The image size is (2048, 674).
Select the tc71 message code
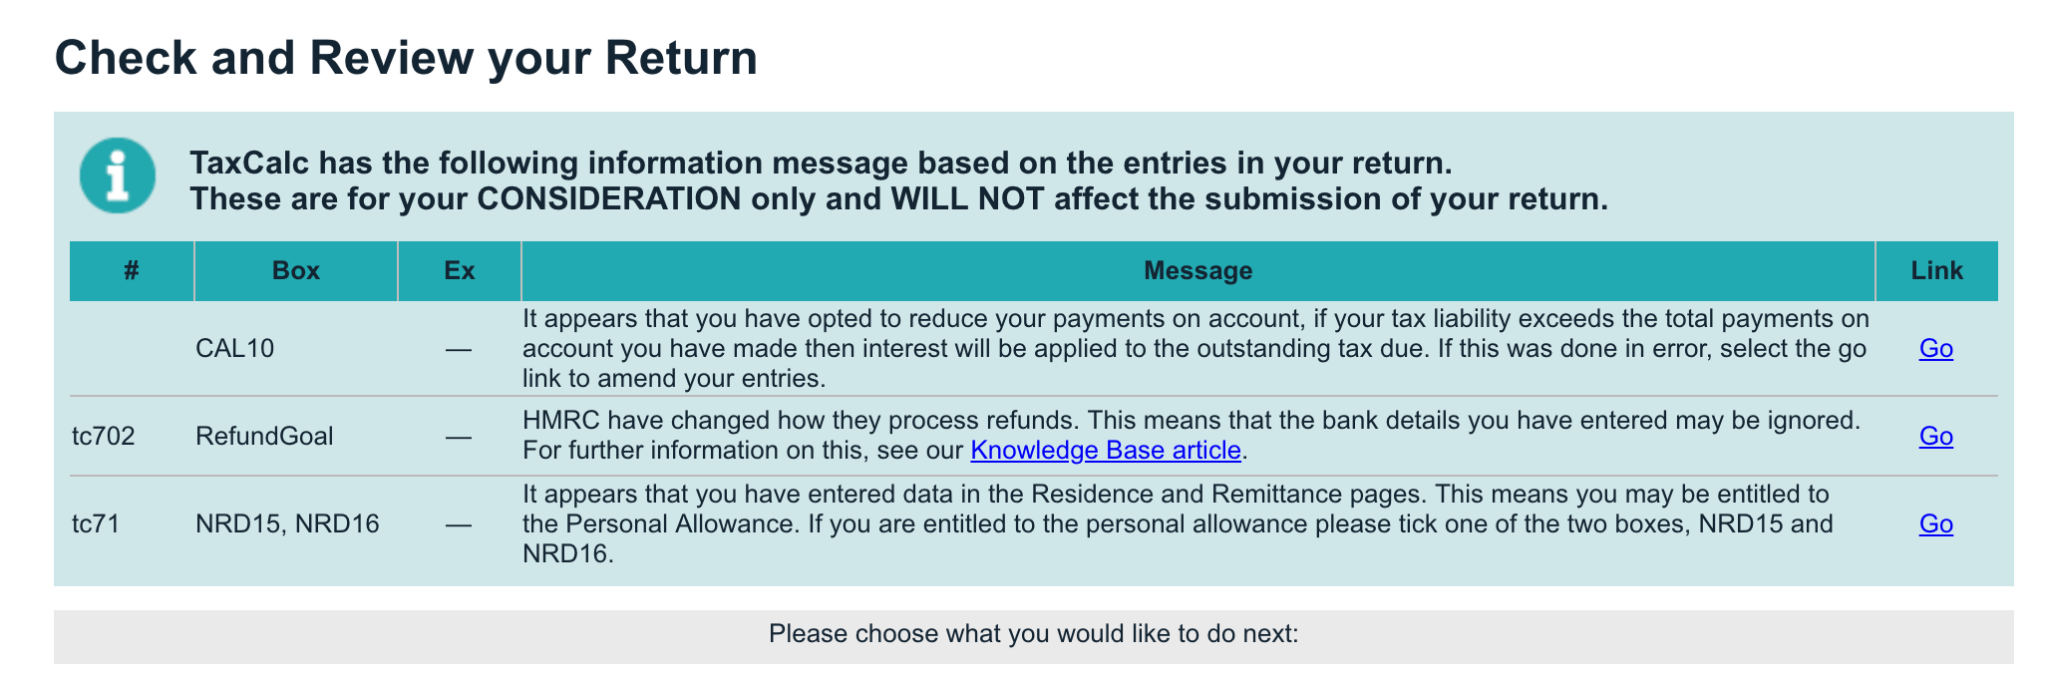pyautogui.click(x=96, y=524)
